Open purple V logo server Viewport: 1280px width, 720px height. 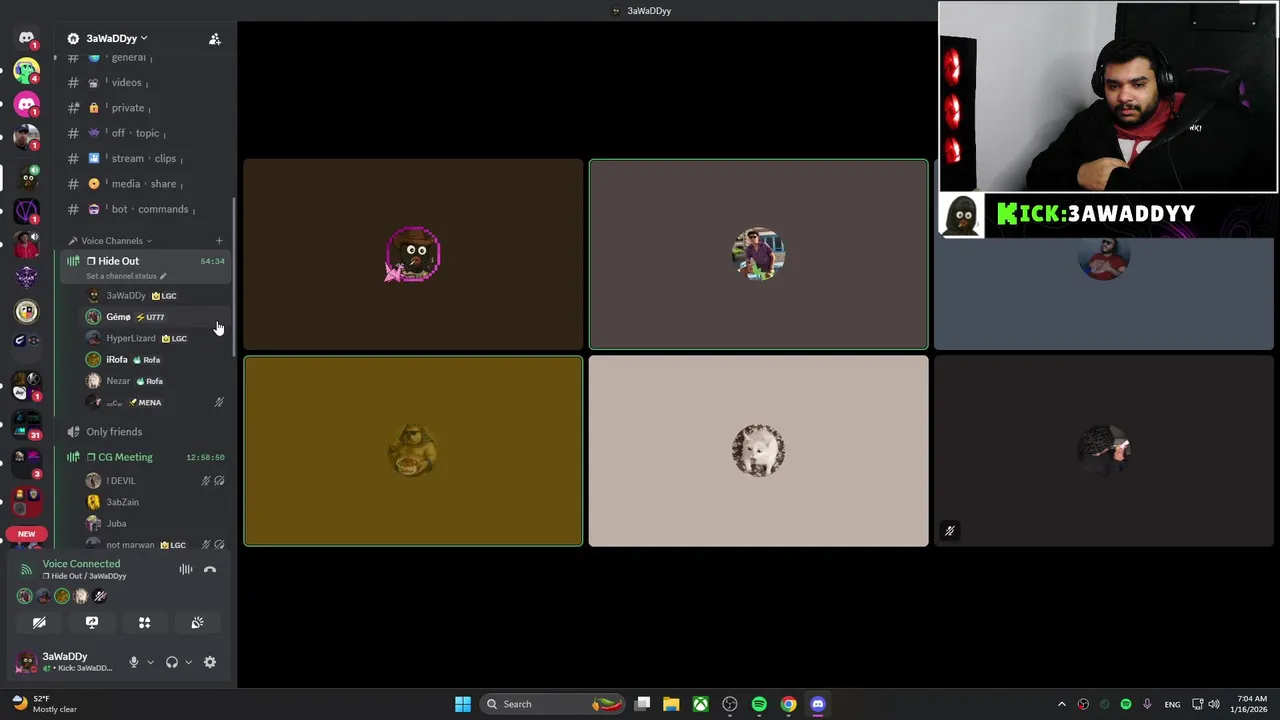pos(26,211)
